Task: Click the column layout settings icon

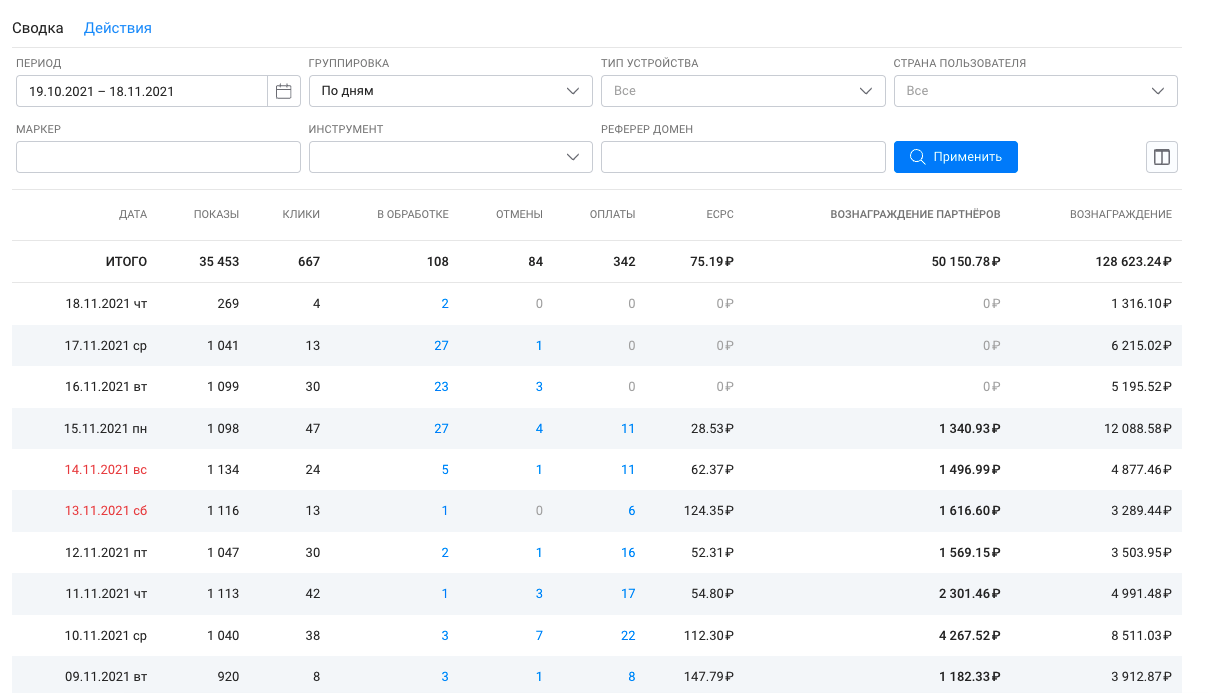Action: coord(1161,157)
